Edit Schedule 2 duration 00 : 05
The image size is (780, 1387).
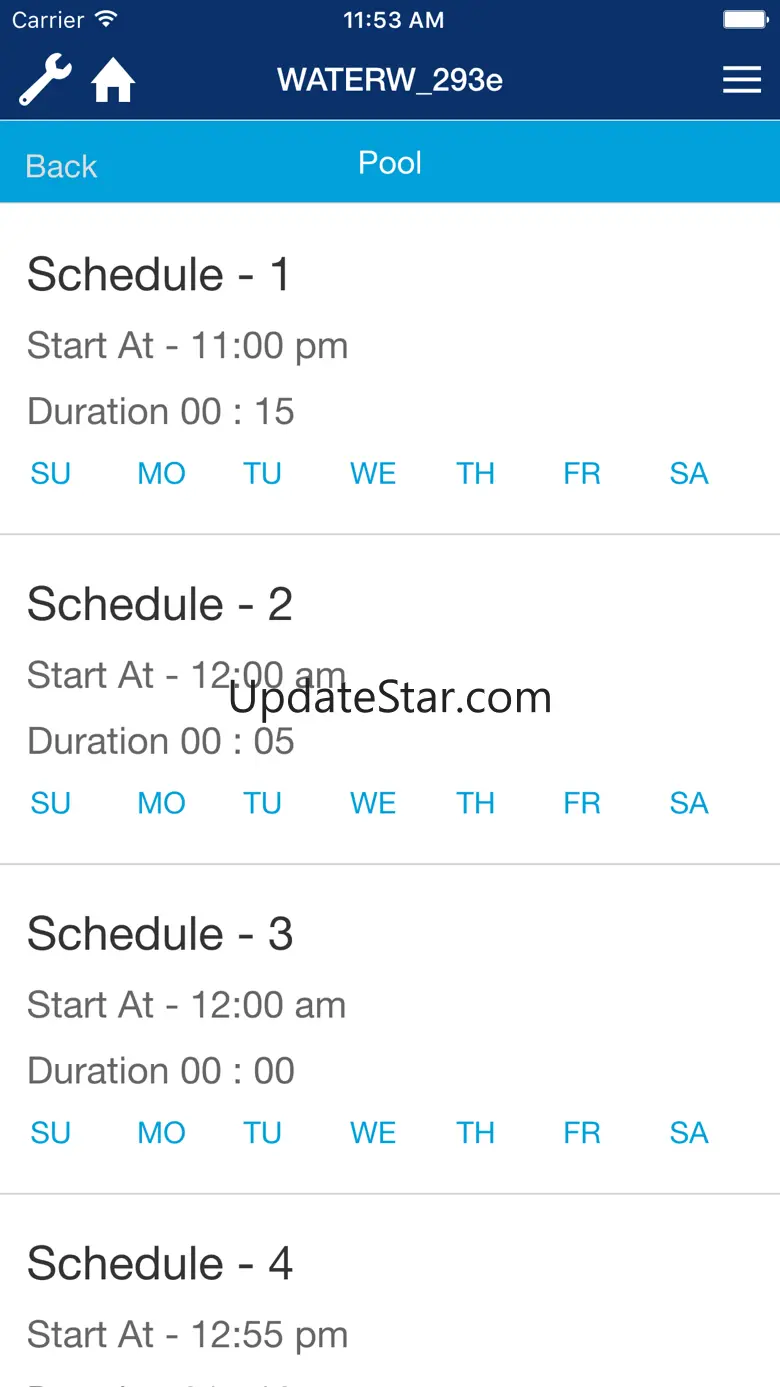click(x=161, y=741)
